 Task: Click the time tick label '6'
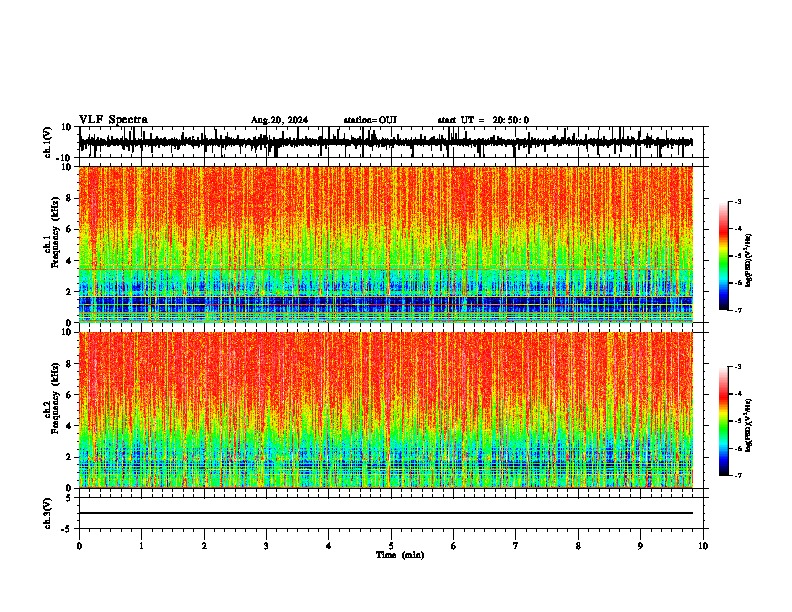(454, 546)
